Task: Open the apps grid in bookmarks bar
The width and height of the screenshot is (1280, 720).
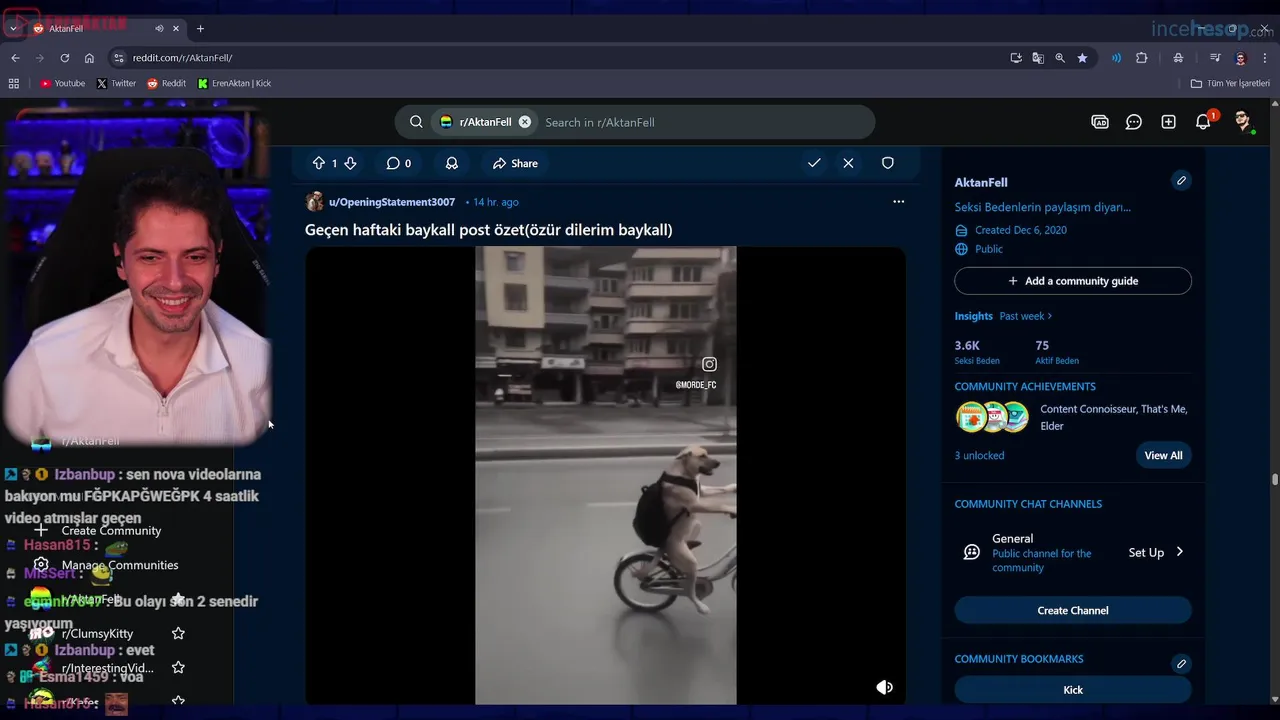Action: pyautogui.click(x=14, y=83)
